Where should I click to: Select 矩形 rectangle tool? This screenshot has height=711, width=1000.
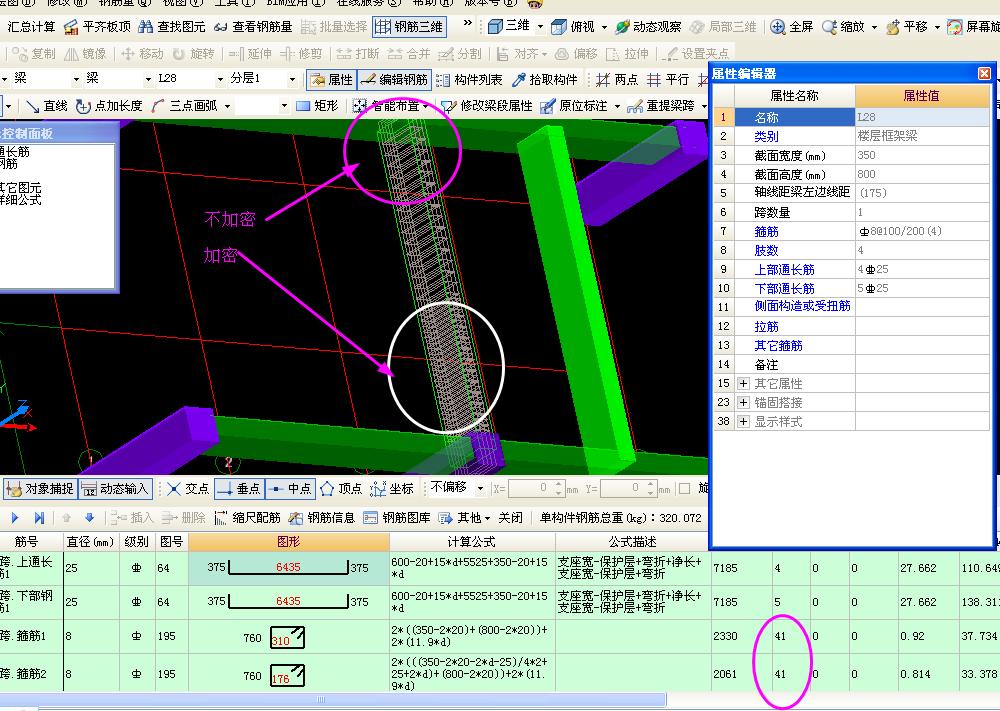(x=317, y=106)
